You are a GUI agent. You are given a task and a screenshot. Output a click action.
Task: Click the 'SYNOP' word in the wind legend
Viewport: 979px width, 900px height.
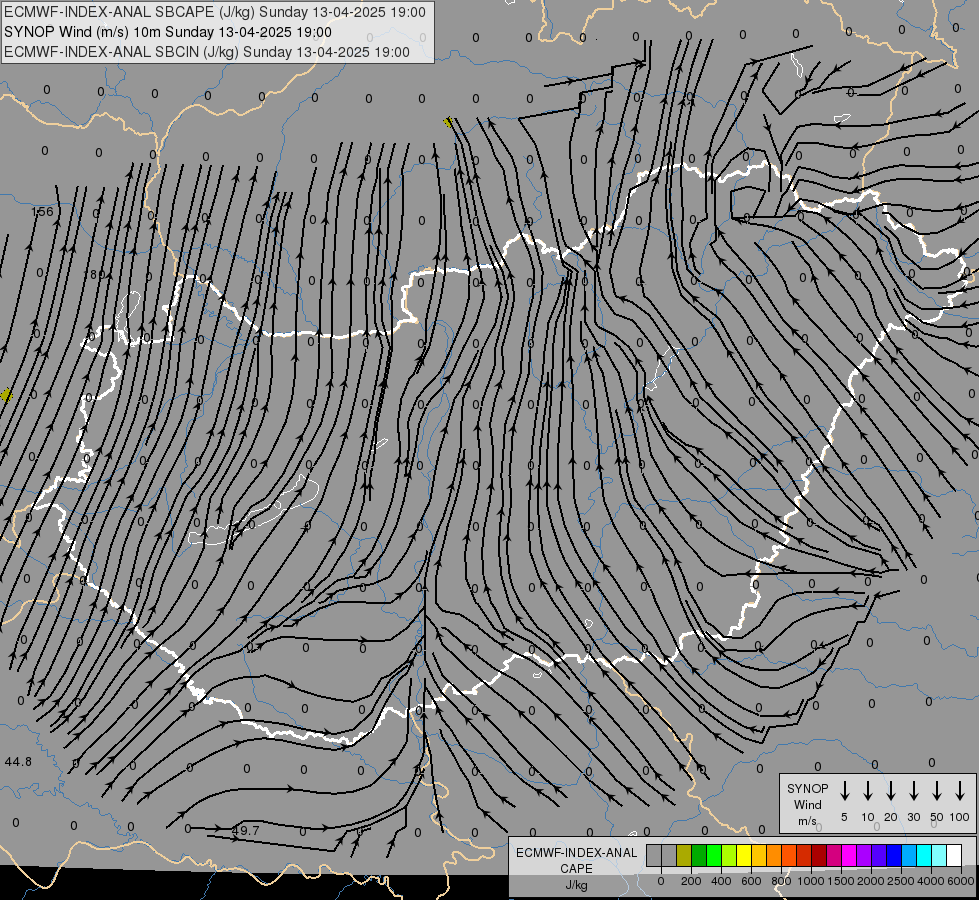point(808,789)
